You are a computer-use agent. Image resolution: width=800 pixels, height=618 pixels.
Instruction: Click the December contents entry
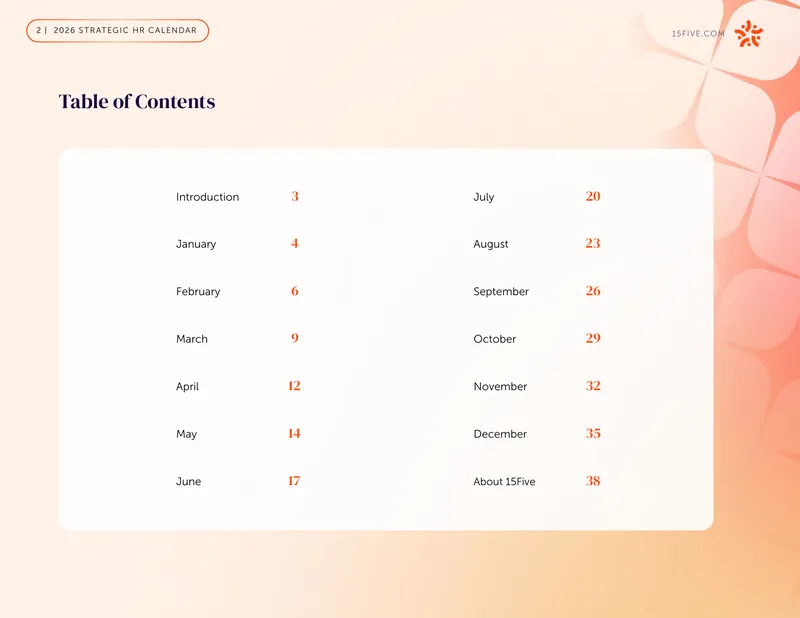pyautogui.click(x=500, y=434)
